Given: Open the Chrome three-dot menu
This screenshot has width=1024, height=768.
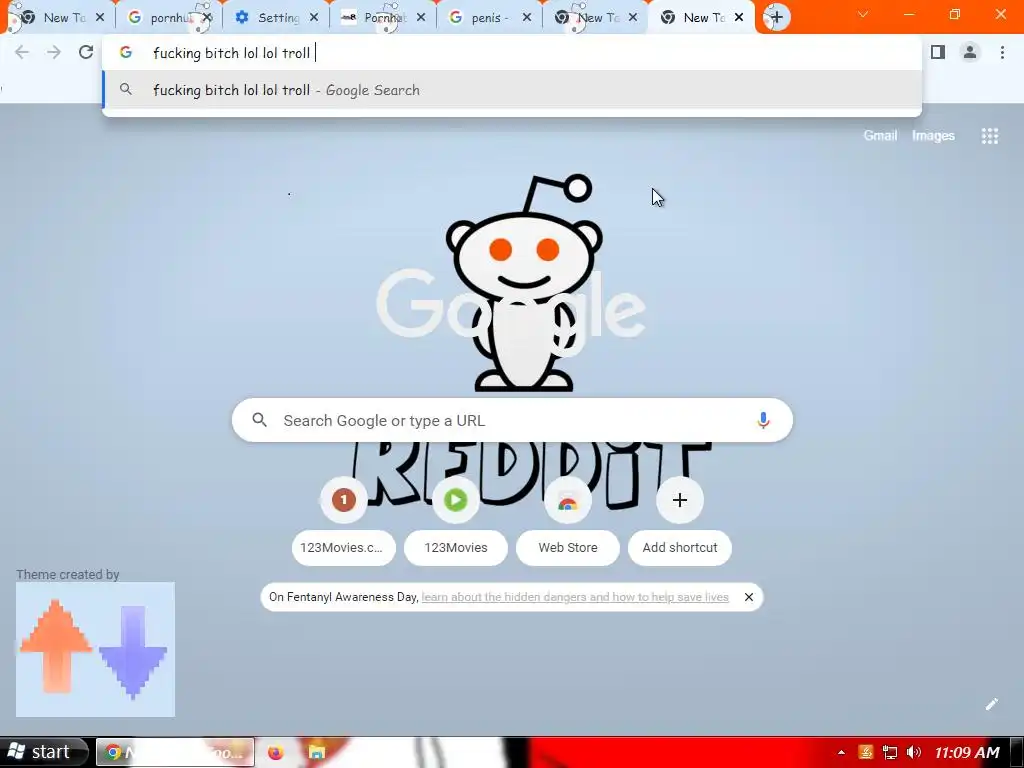Looking at the screenshot, I should (1002, 52).
